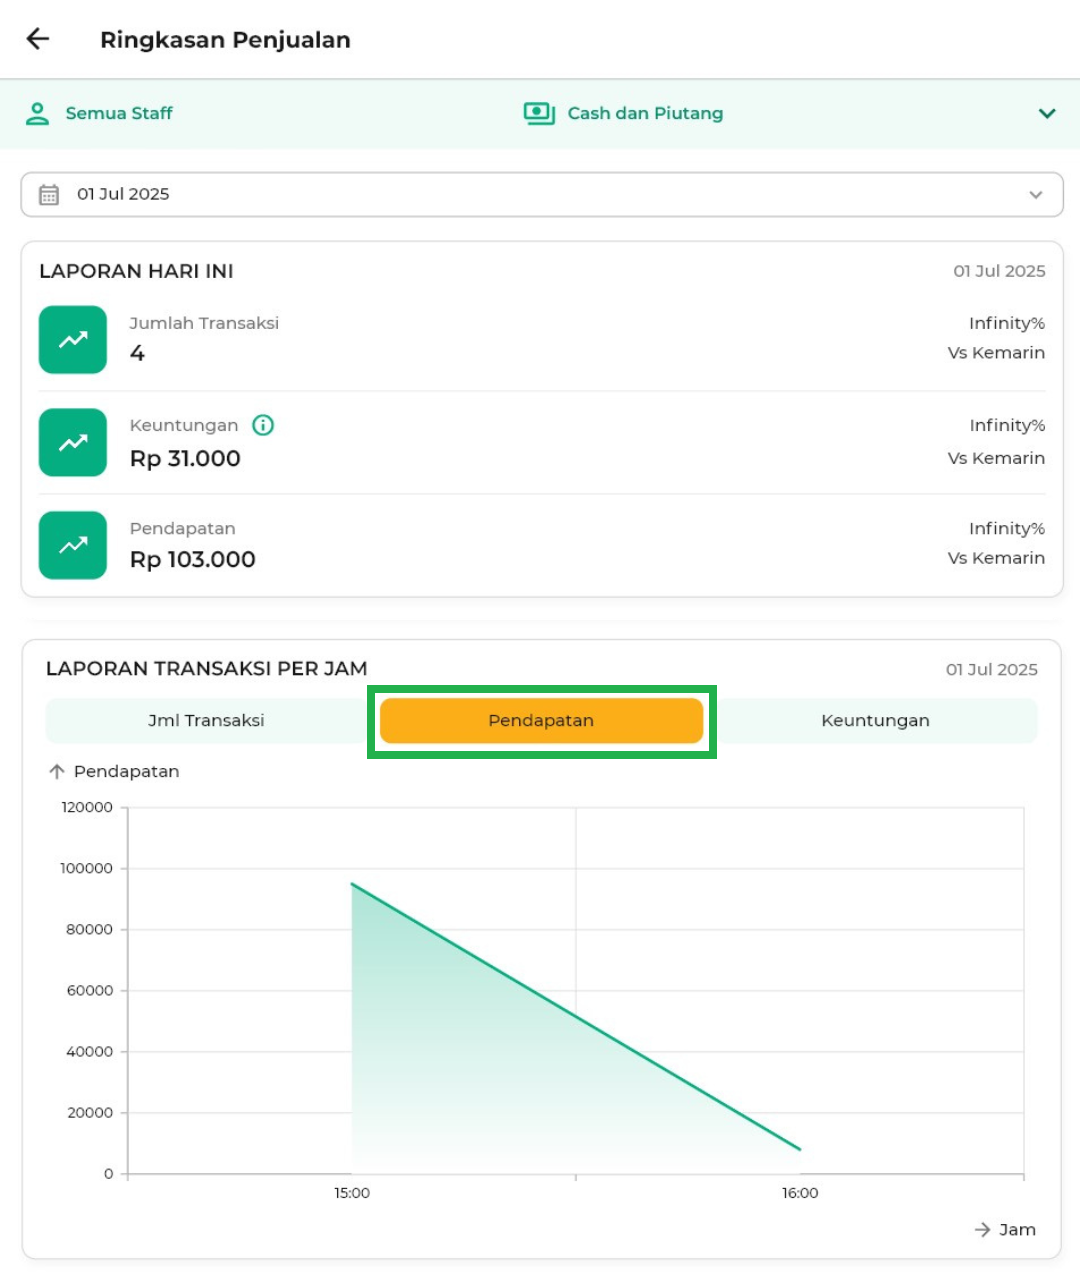
Task: Expand the date picker chevron arrow
Action: click(1036, 195)
